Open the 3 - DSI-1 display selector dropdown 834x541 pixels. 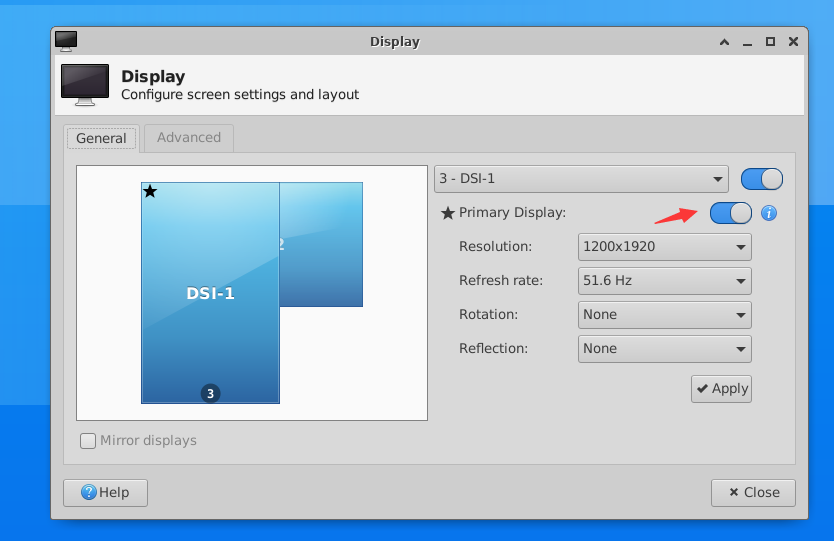[581, 179]
